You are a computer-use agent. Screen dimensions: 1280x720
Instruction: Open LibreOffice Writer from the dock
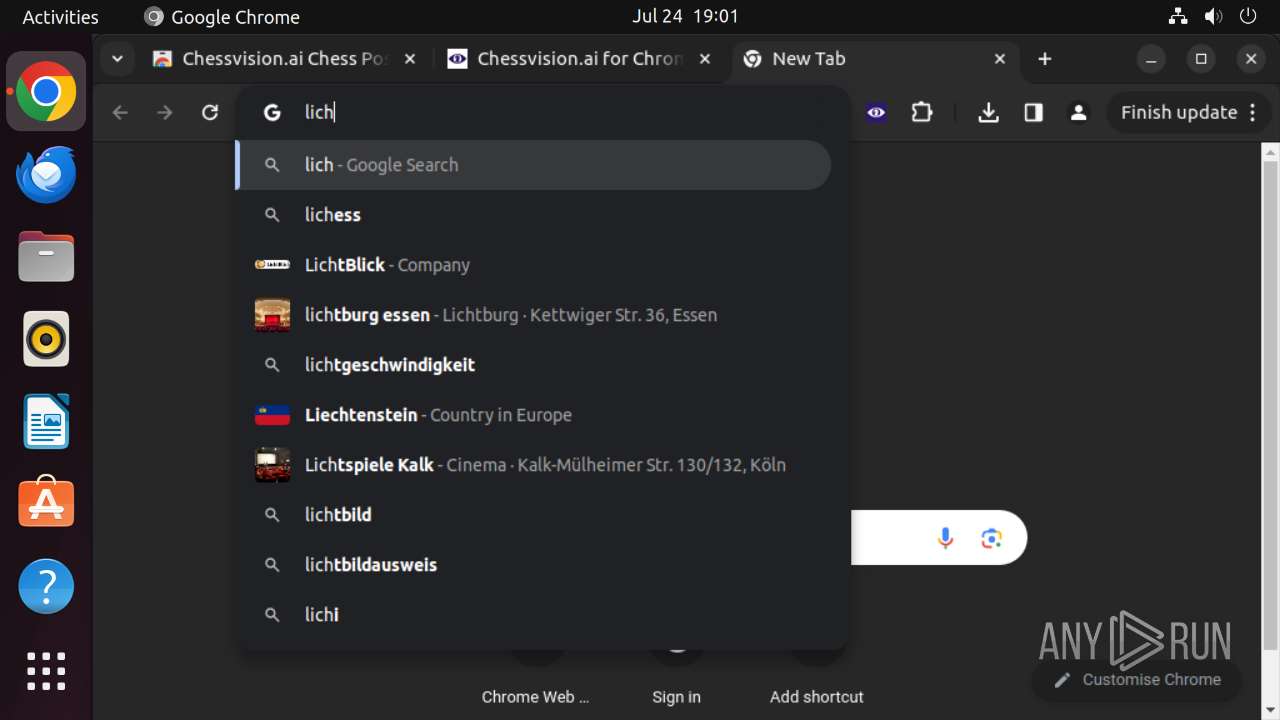(x=46, y=421)
